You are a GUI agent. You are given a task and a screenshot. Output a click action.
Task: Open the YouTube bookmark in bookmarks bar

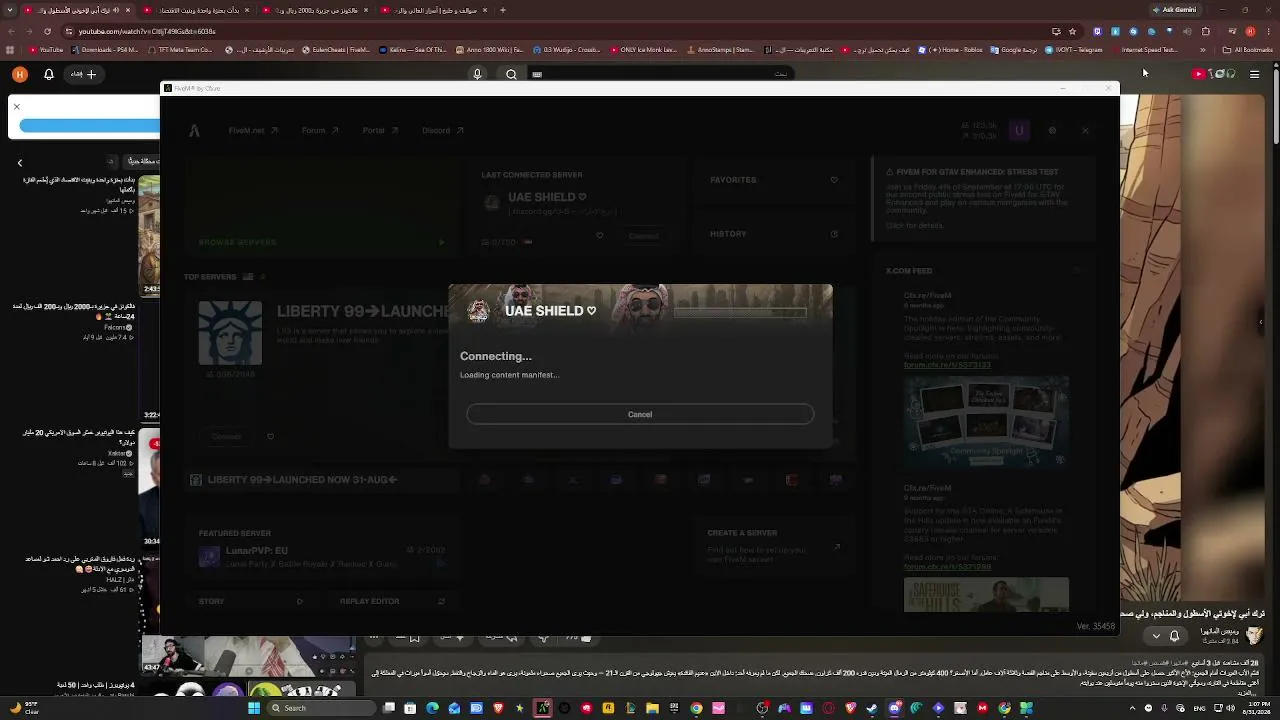[46, 50]
